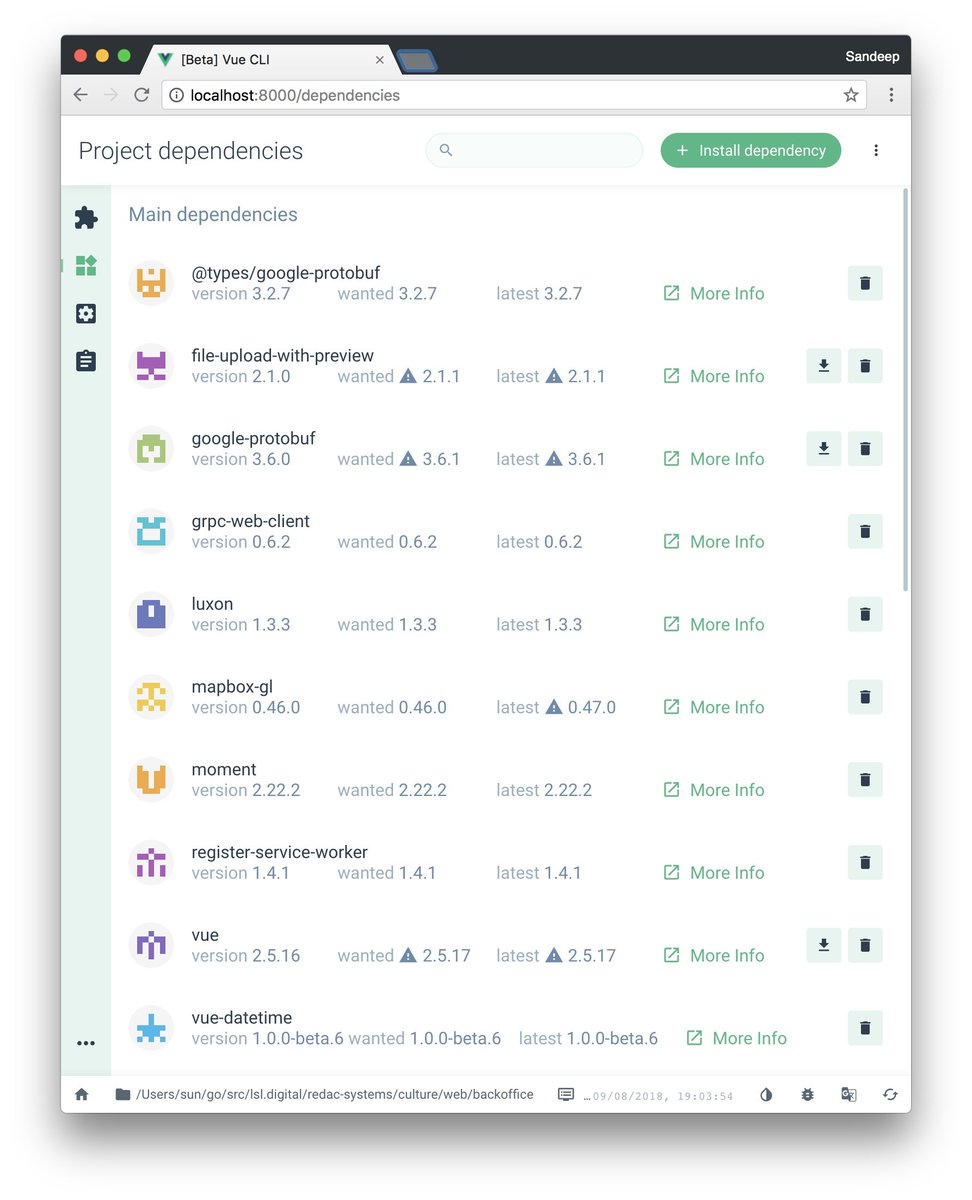The height and width of the screenshot is (1200, 972).
Task: Update file-upload-with-preview via download icon
Action: coord(823,366)
